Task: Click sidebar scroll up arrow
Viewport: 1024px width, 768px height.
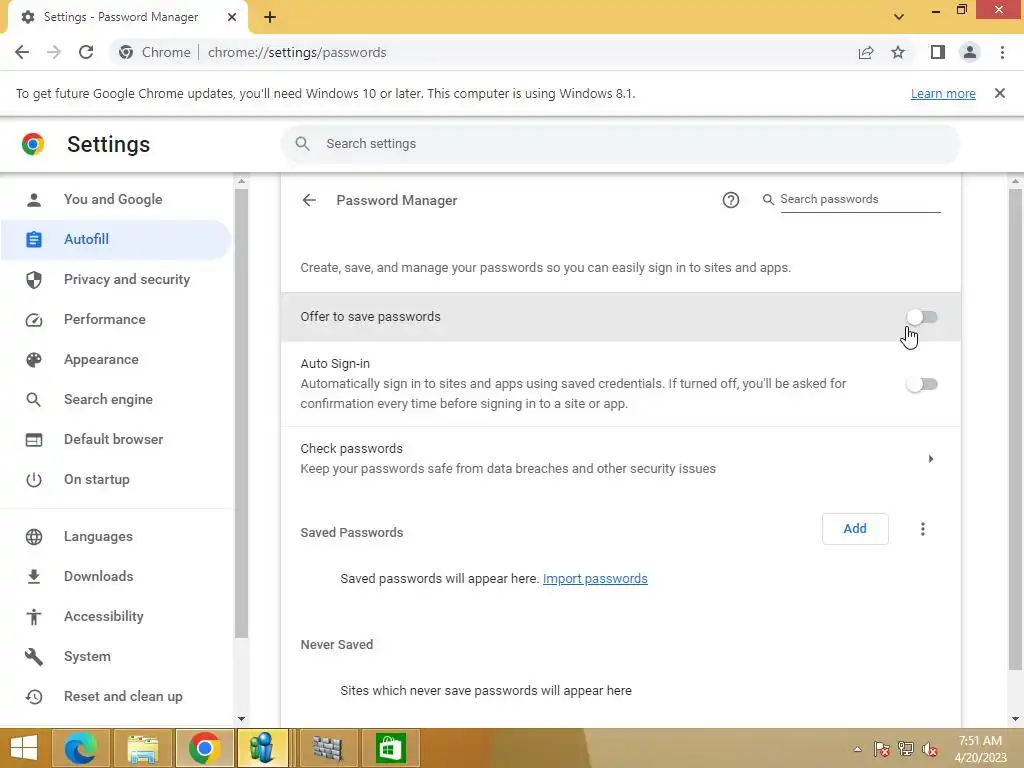Action: click(241, 181)
